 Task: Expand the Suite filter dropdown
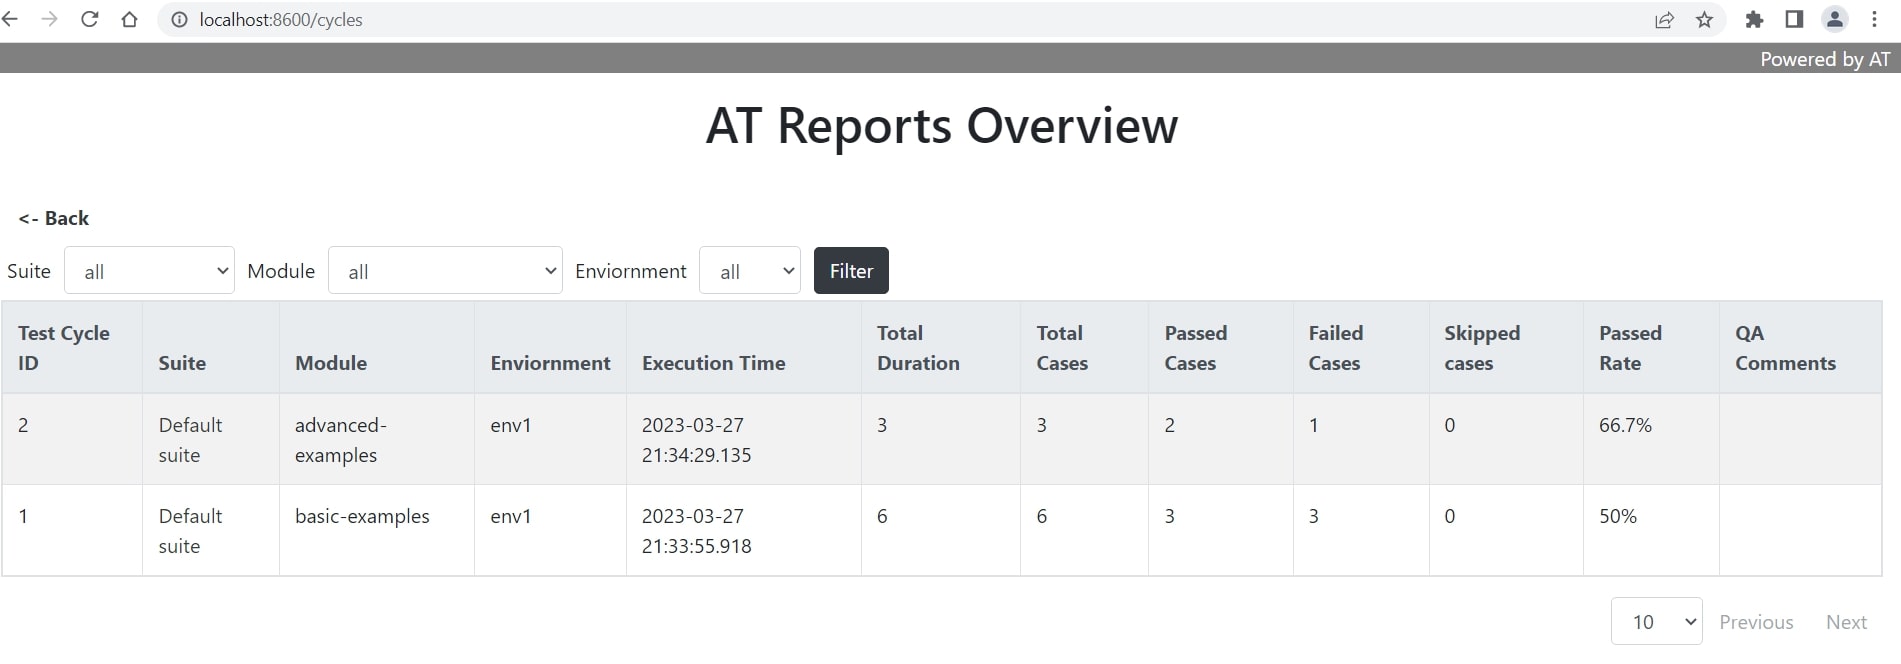point(149,271)
